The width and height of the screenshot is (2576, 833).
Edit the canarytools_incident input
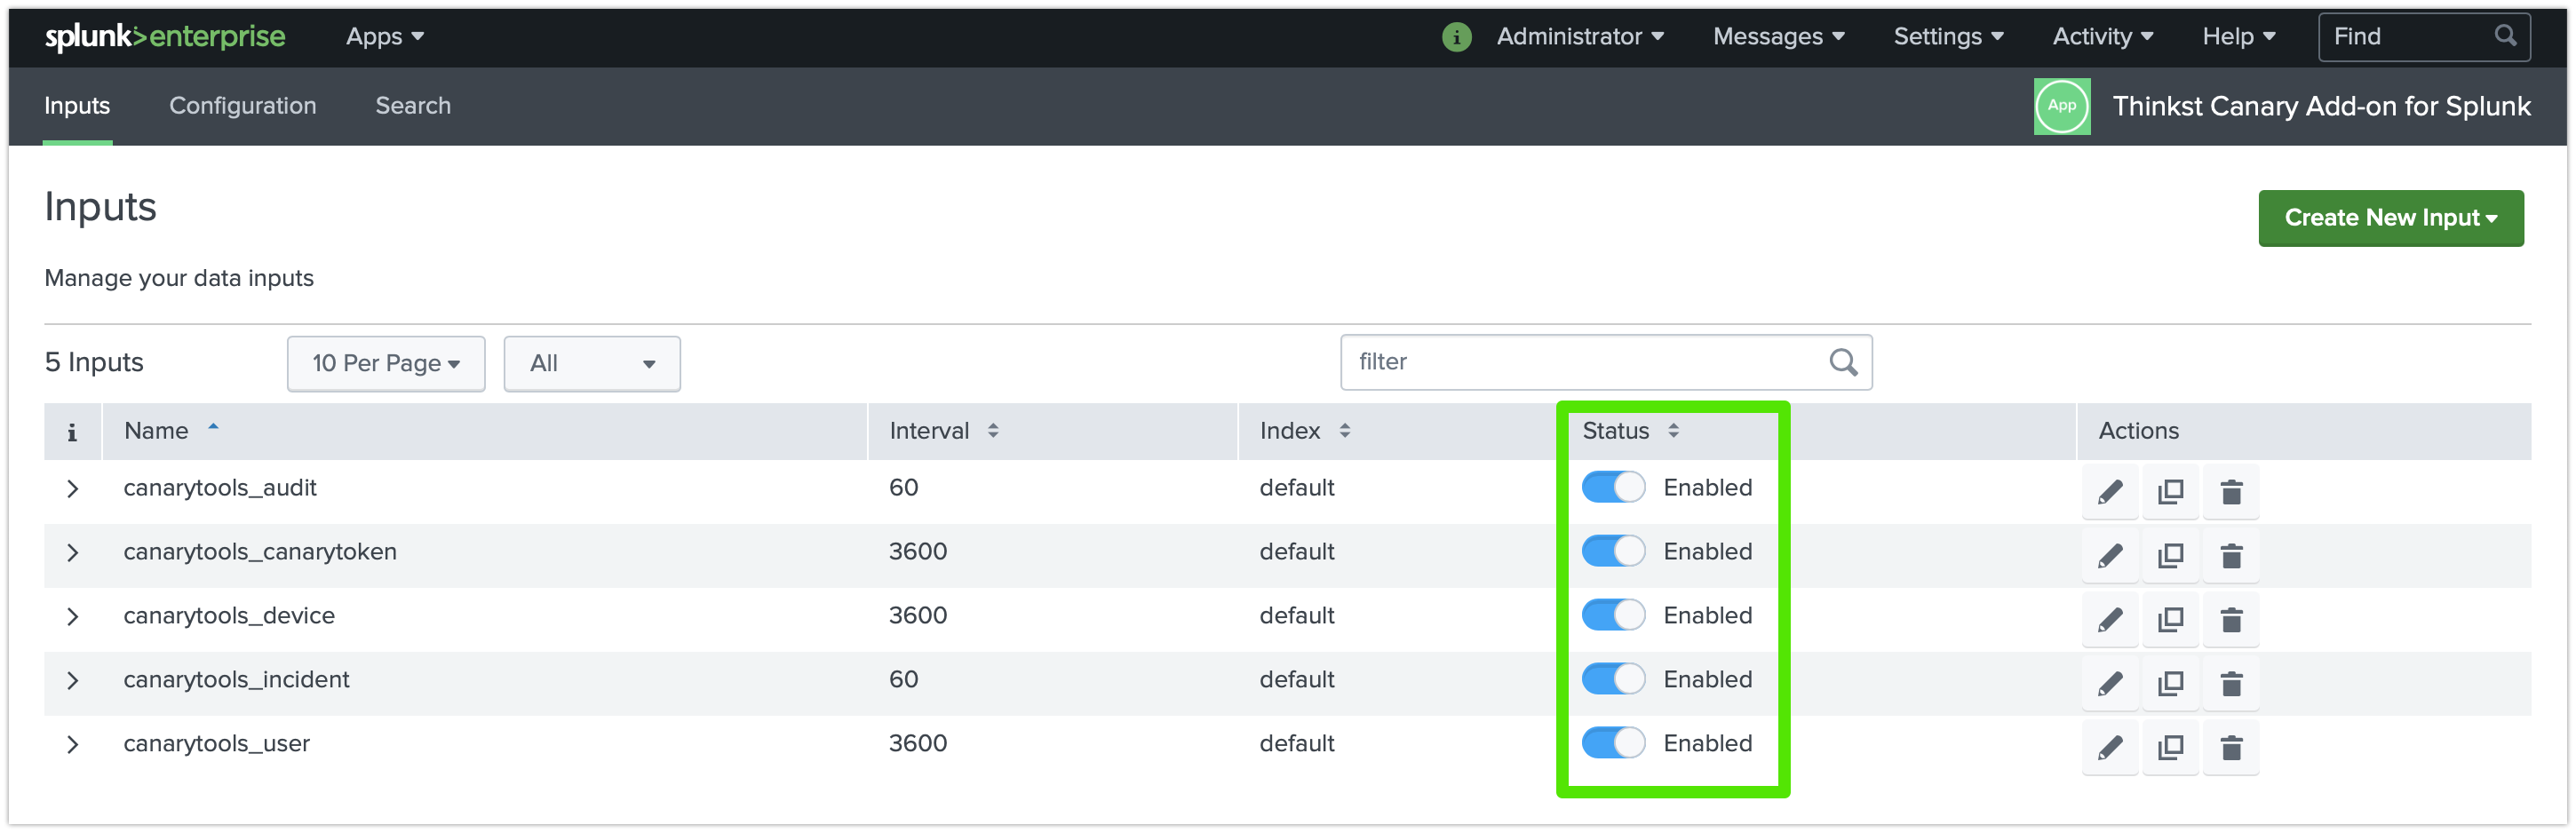tap(2110, 684)
